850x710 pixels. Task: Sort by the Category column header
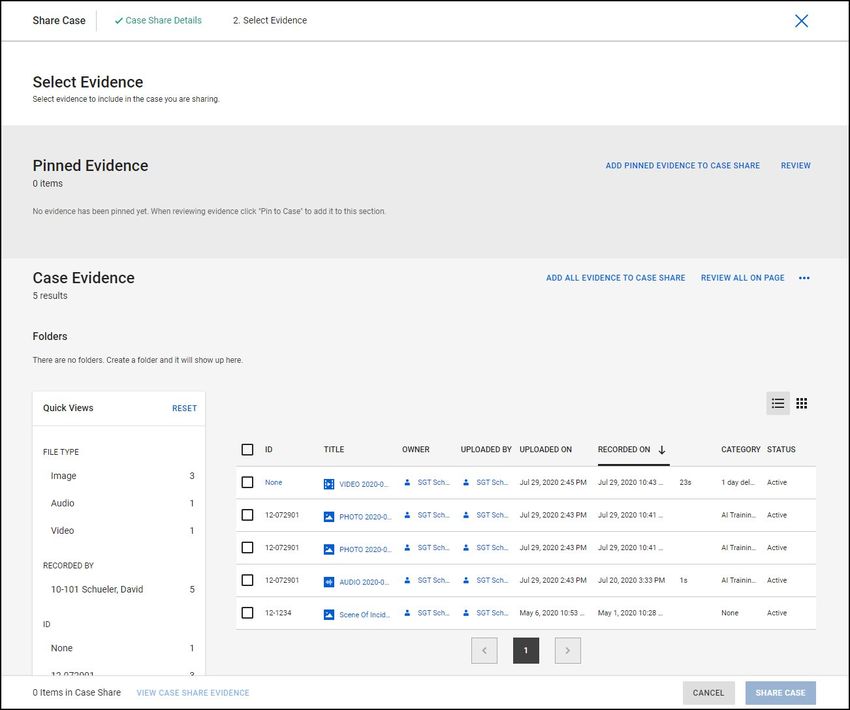click(x=741, y=449)
